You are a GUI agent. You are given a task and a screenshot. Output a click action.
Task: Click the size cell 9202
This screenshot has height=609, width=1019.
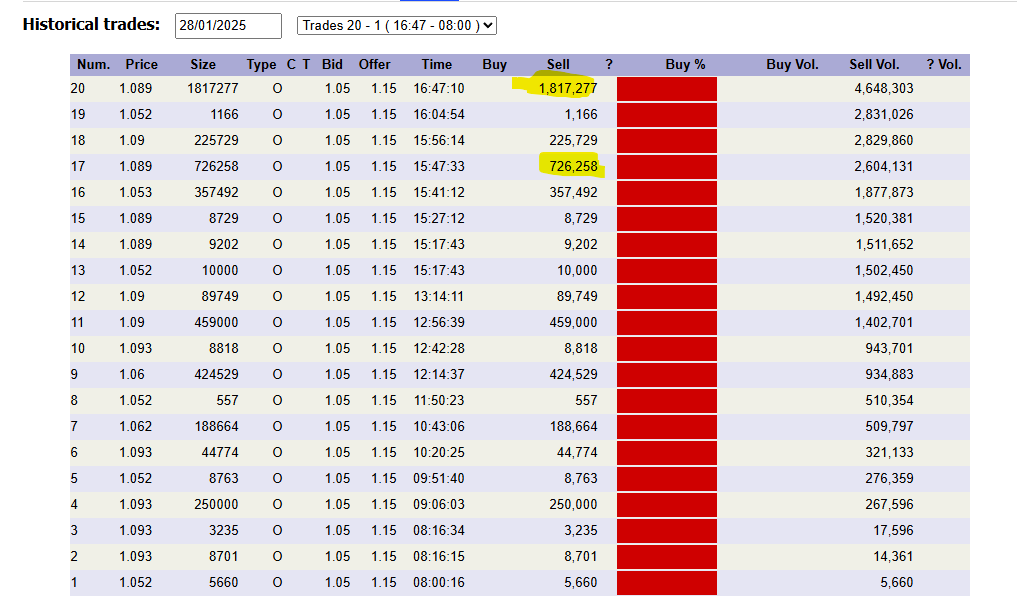[224, 244]
